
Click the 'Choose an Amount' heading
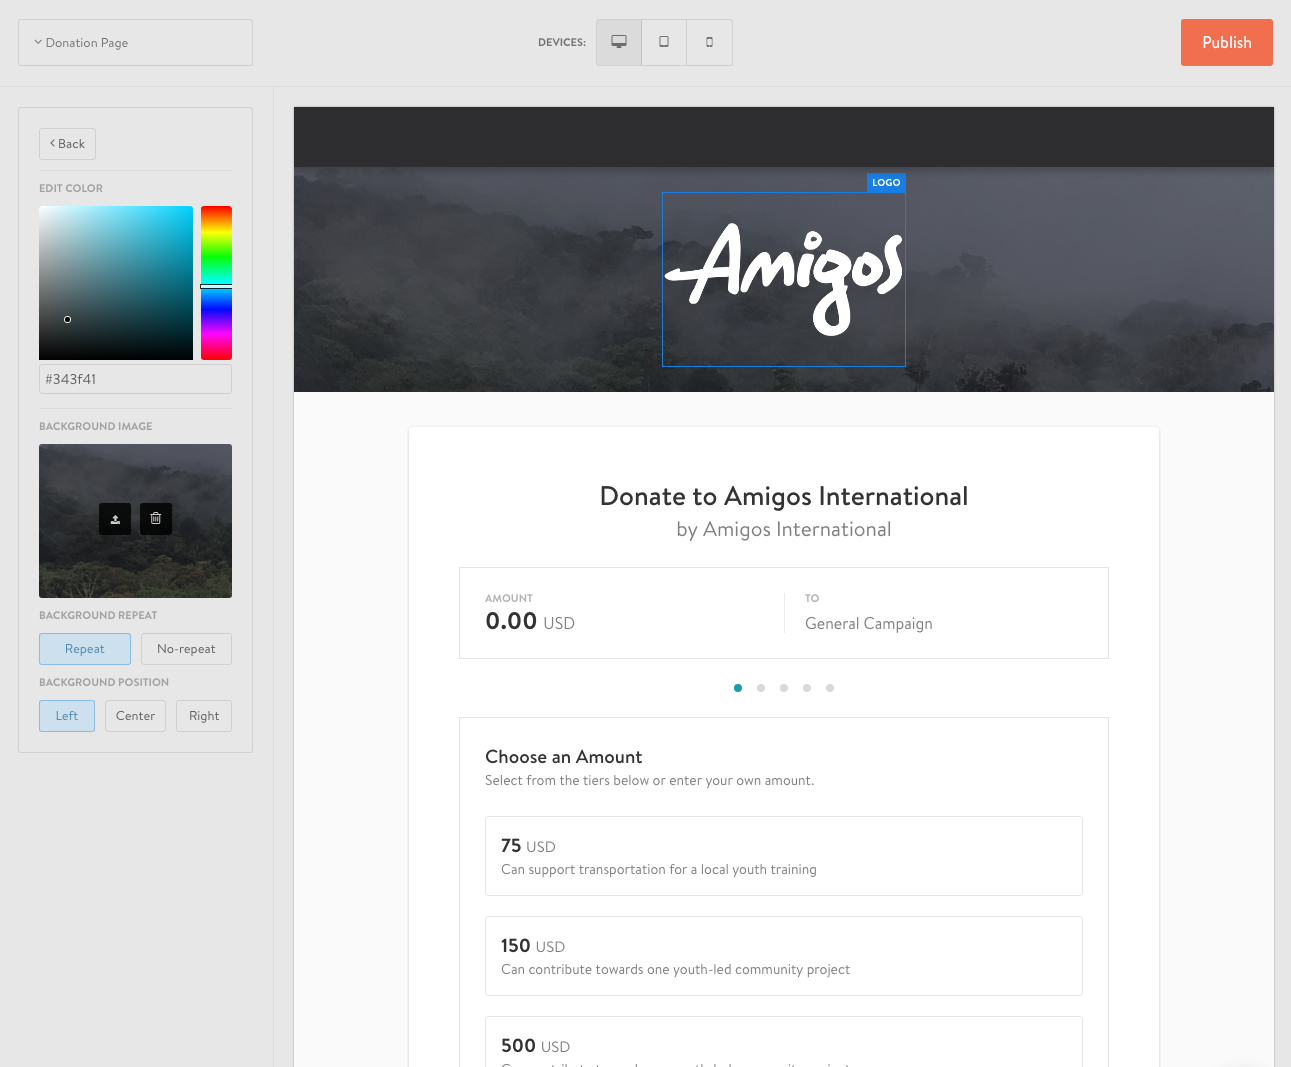564,757
